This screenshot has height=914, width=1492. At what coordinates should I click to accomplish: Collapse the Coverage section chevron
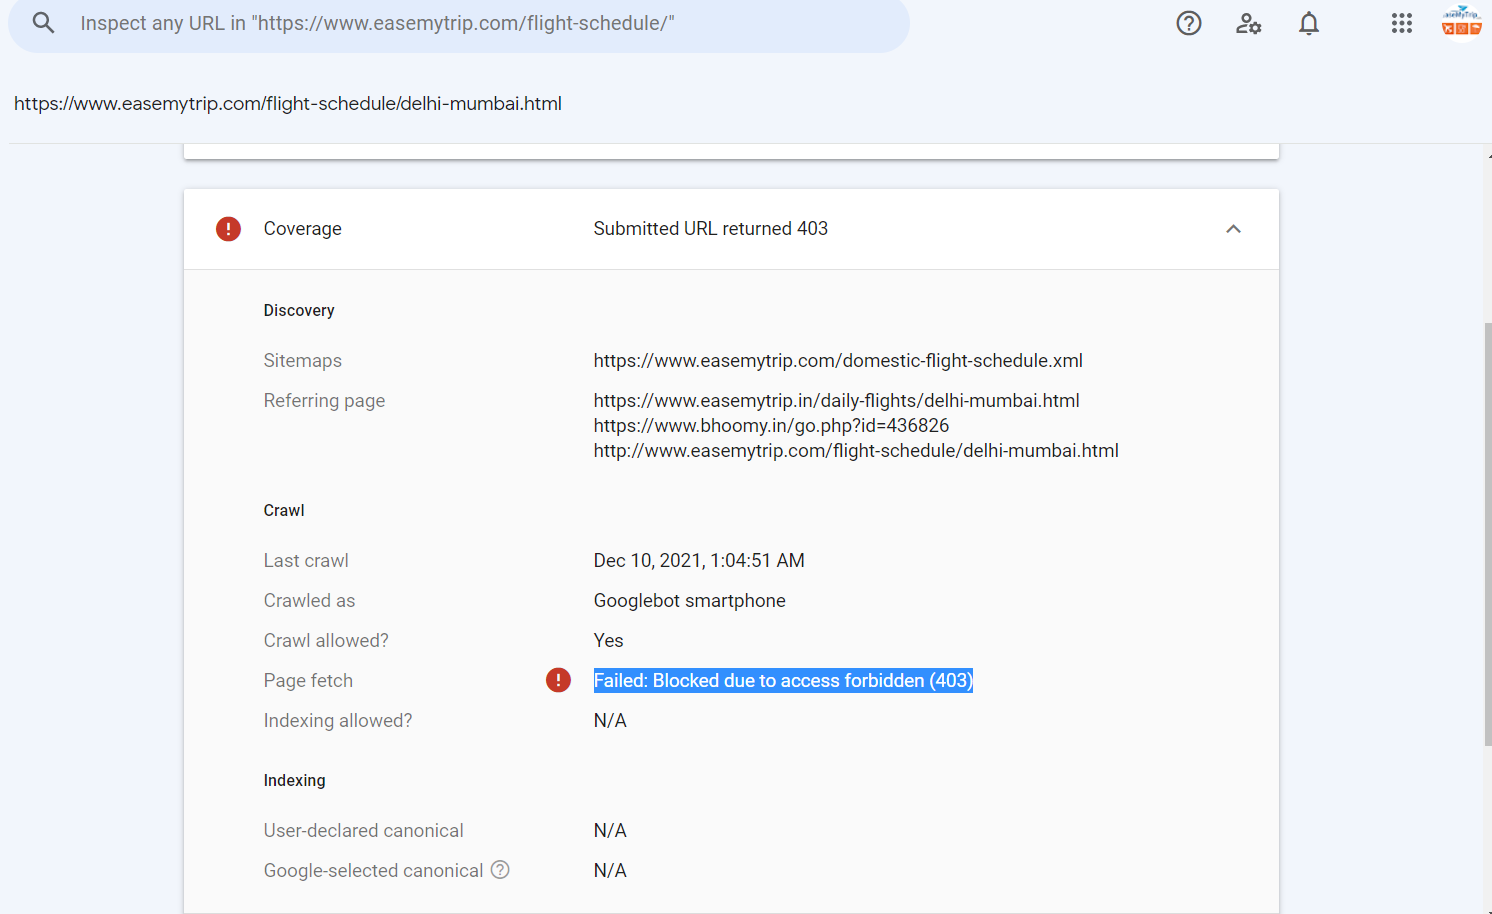[x=1233, y=229]
